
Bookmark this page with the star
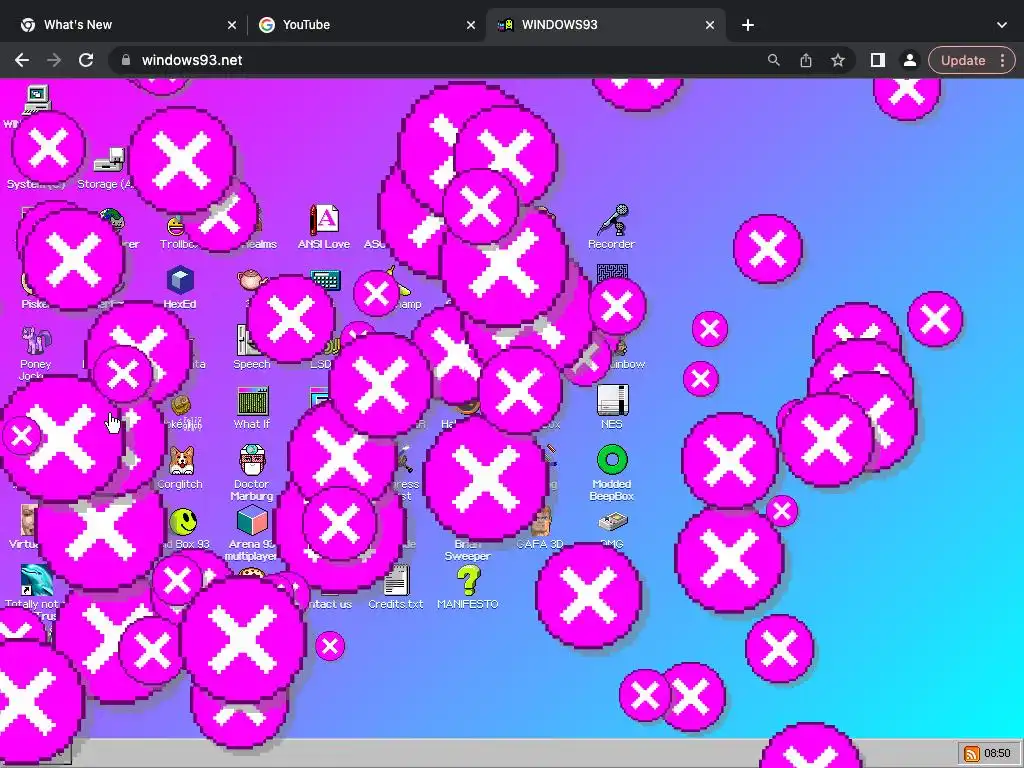838,60
